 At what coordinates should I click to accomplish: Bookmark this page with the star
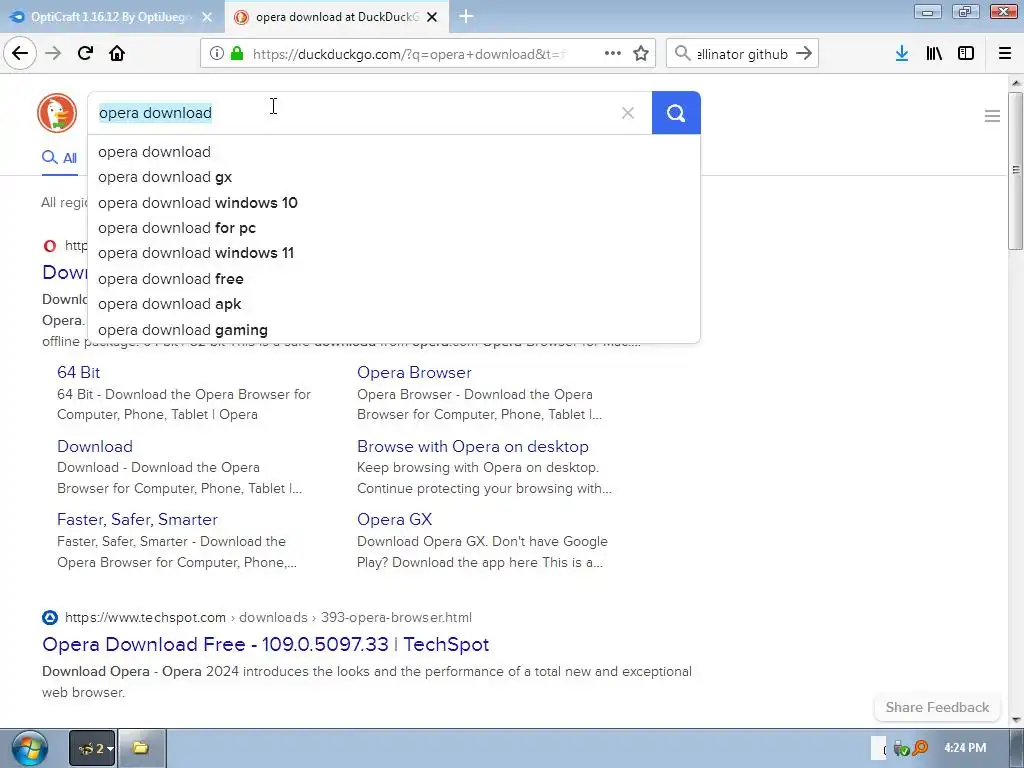point(641,54)
